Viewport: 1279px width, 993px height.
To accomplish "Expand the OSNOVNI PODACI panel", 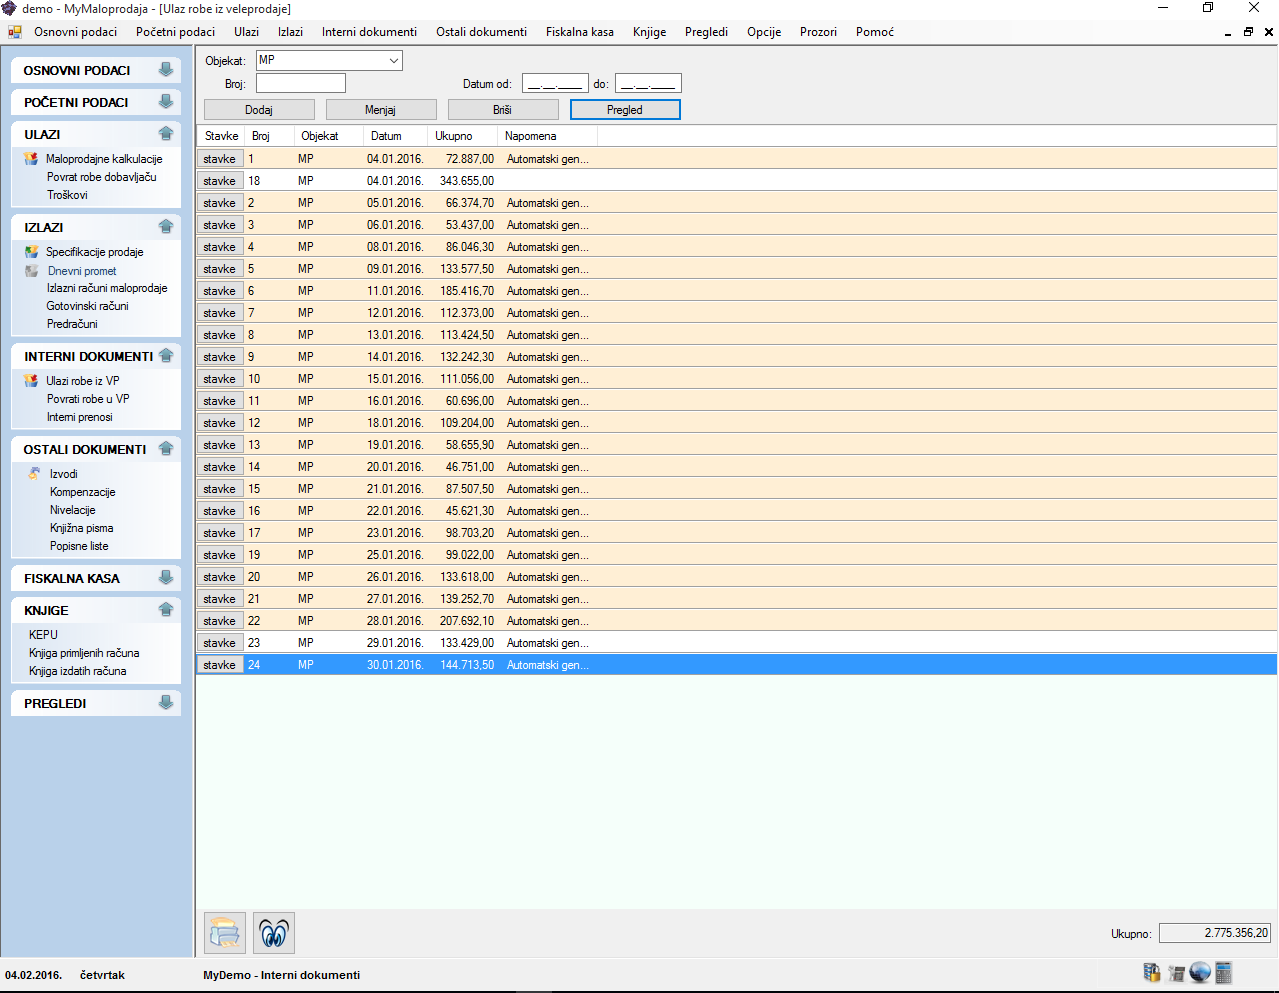I will 166,70.
